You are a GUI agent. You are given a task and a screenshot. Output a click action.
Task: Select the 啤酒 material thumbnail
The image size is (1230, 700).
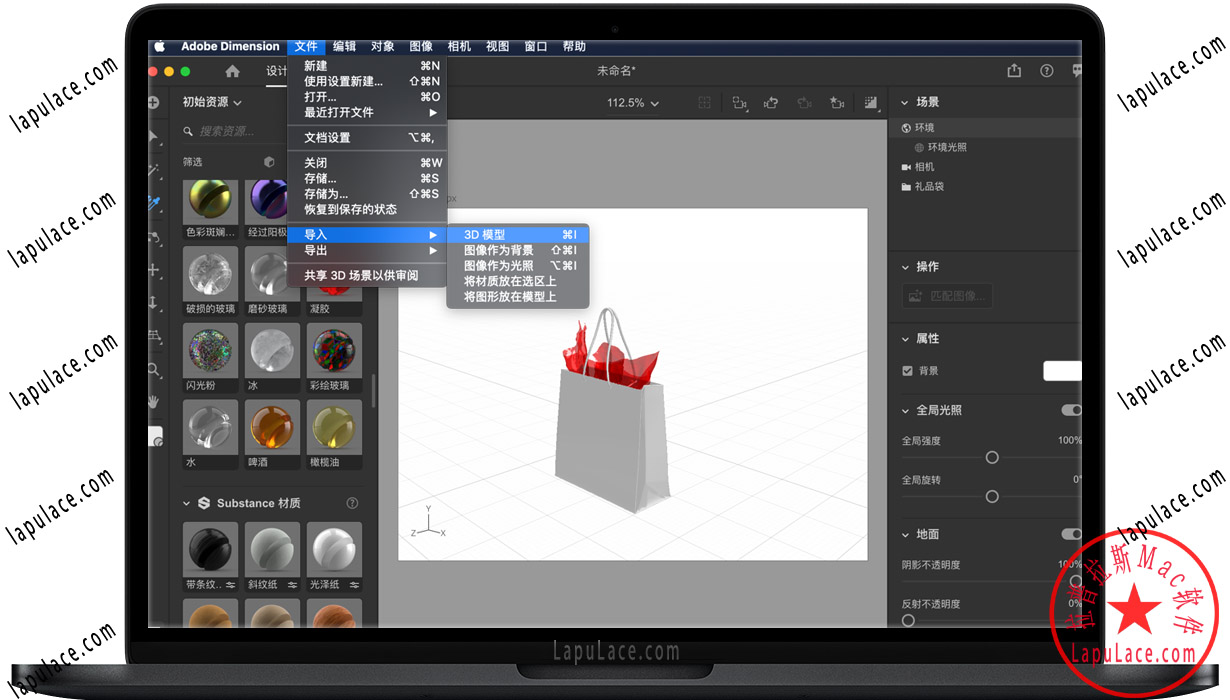click(271, 428)
